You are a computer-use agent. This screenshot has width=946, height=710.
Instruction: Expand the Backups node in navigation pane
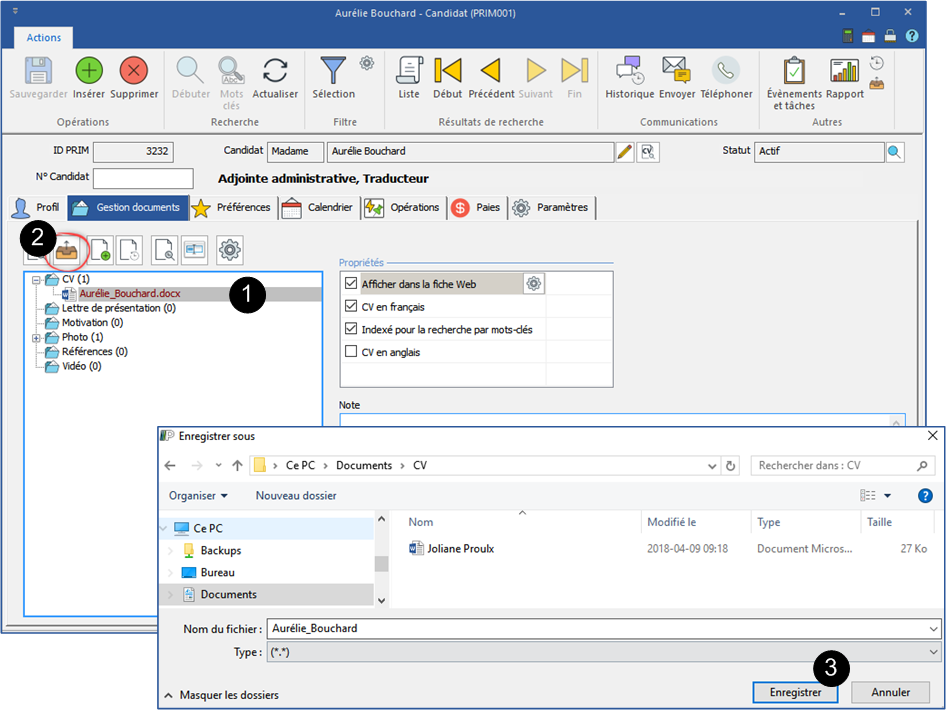[170, 551]
